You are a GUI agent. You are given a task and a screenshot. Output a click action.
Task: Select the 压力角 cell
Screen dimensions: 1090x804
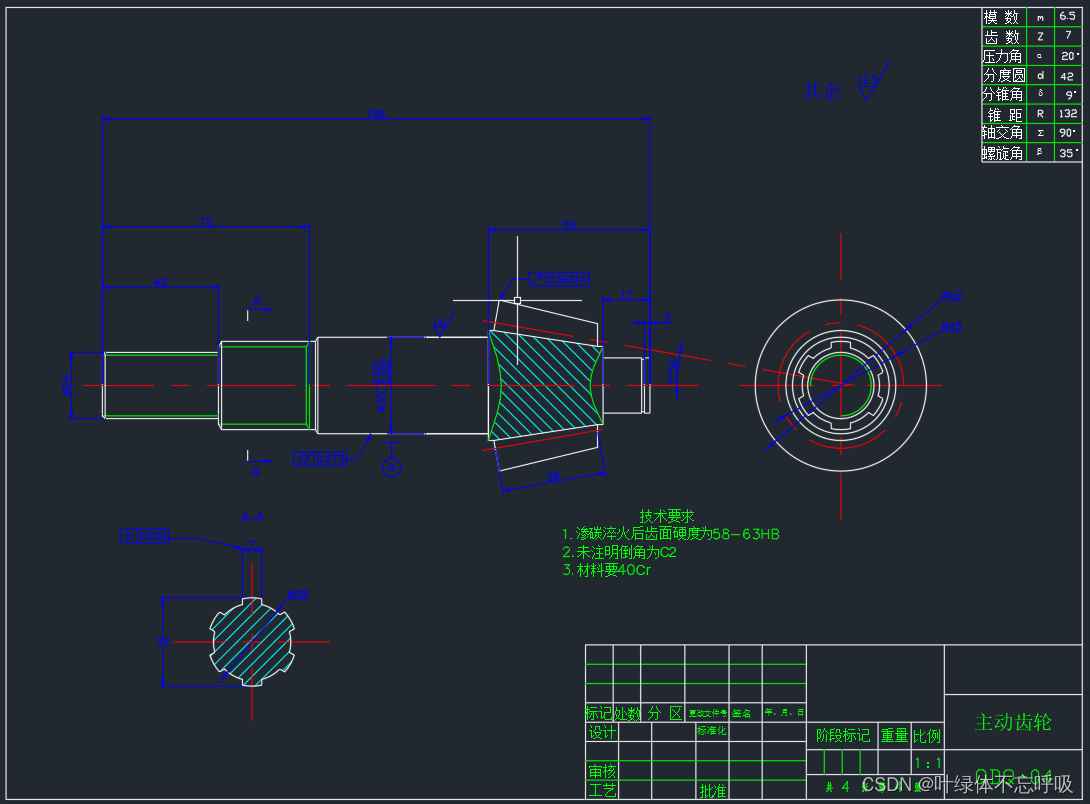pyautogui.click(x=1004, y=56)
